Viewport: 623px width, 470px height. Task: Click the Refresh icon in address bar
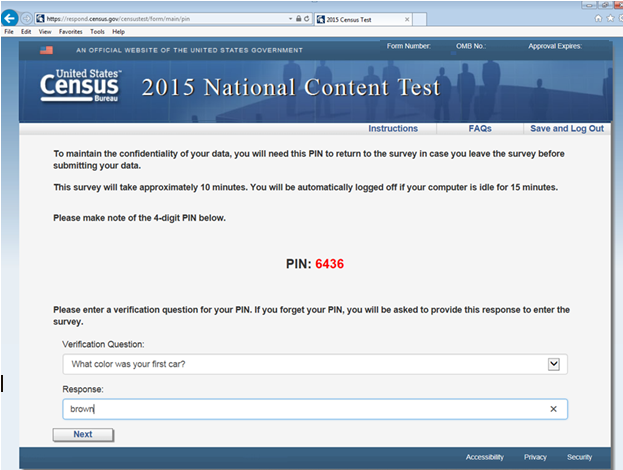point(306,18)
